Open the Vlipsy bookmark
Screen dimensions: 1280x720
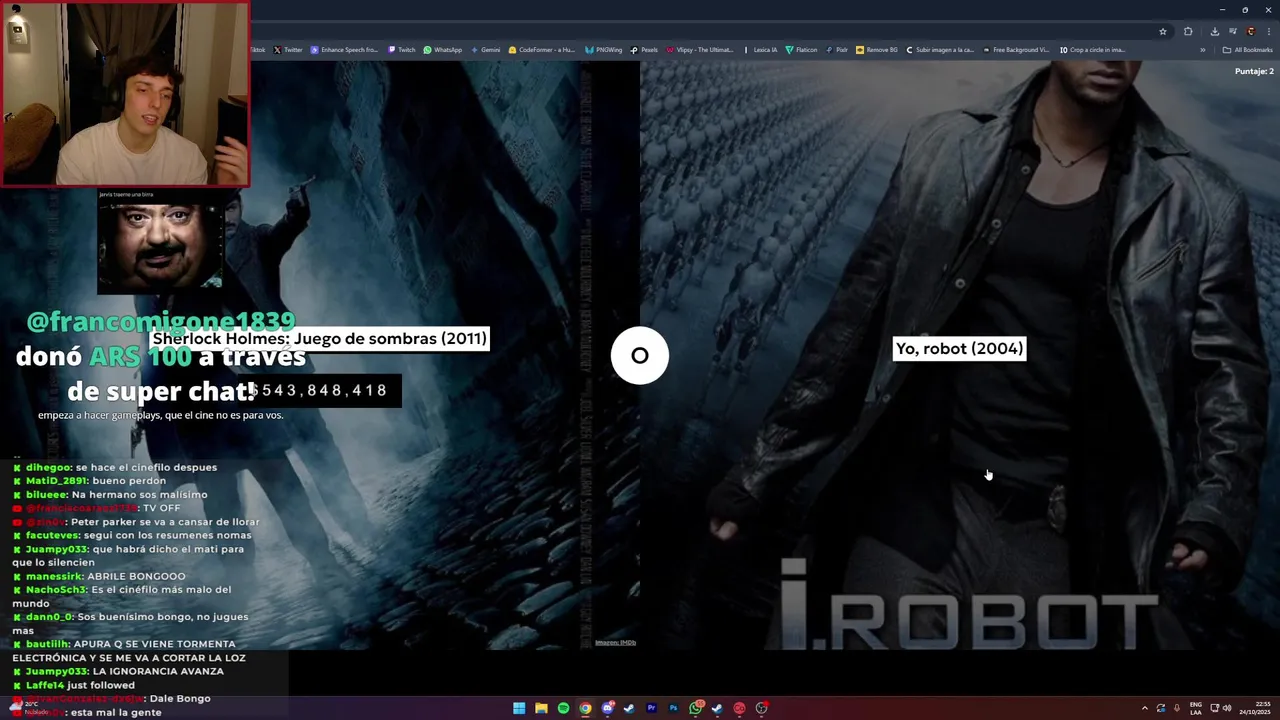coord(700,49)
